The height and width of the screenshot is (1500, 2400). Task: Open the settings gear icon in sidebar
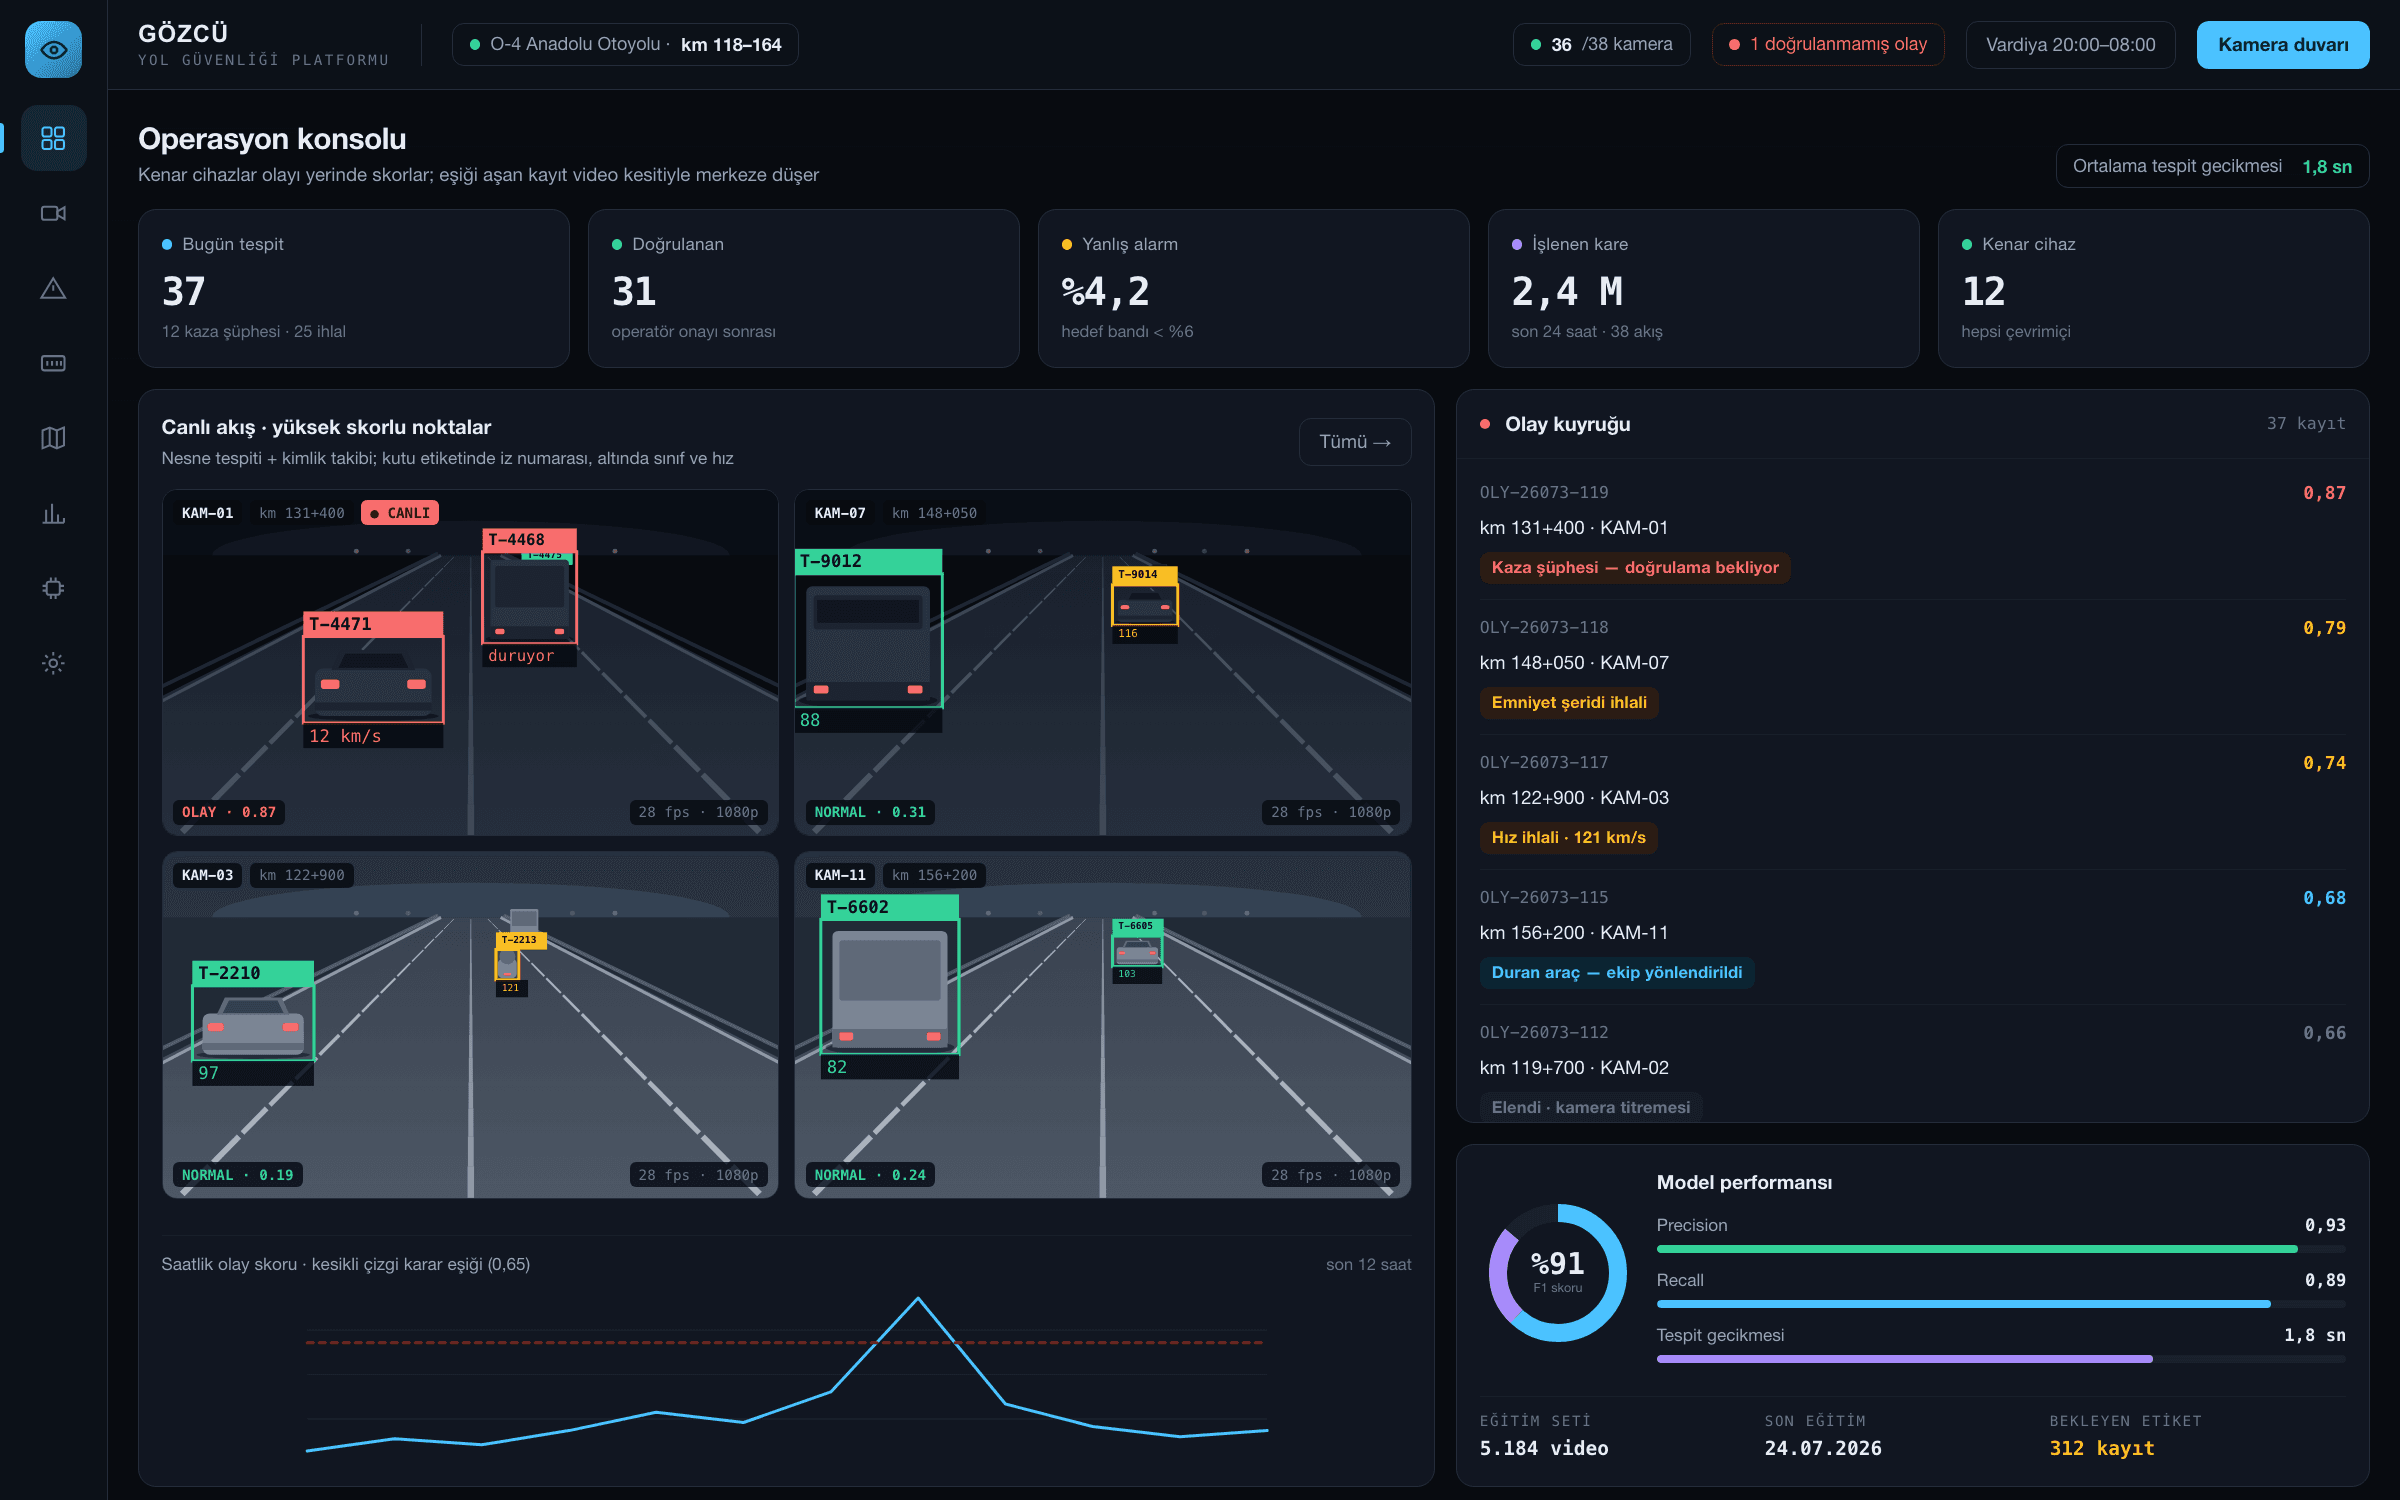tap(53, 663)
